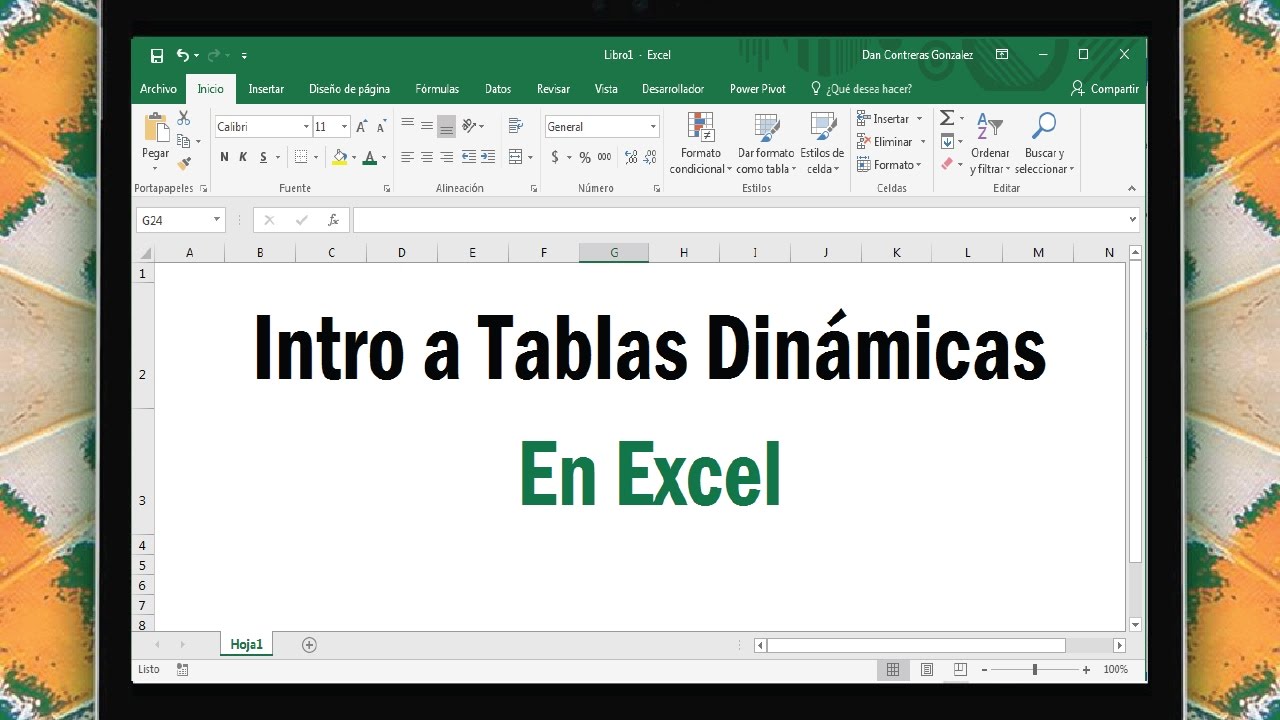Toggle align left
This screenshot has width=1280, height=720.
407,157
